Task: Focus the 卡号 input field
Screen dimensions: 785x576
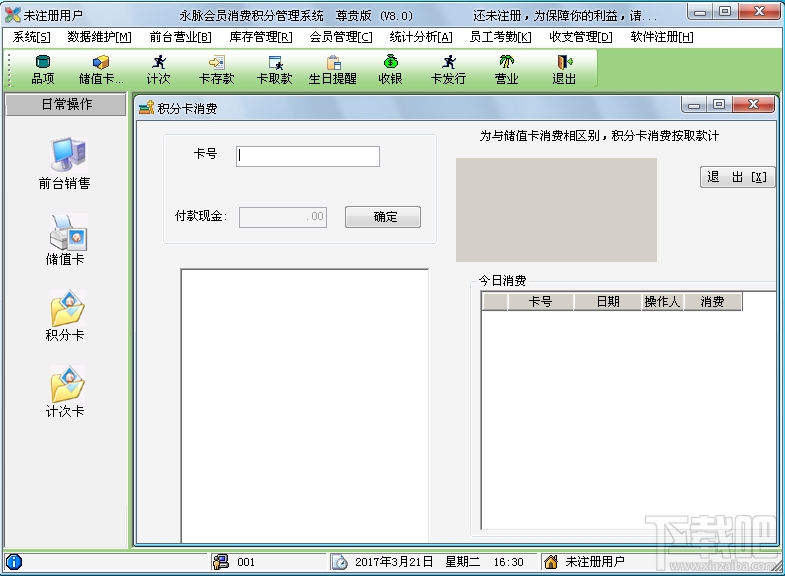Action: (x=308, y=156)
